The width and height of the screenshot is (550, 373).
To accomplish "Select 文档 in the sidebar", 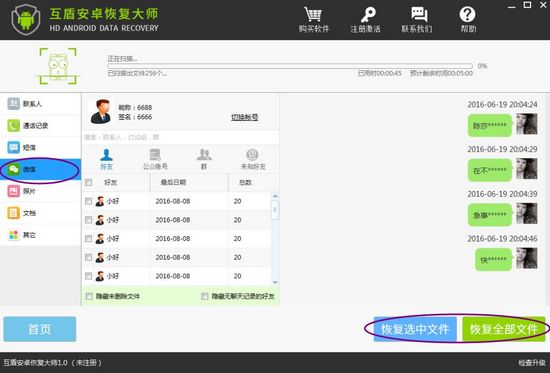I will click(40, 213).
